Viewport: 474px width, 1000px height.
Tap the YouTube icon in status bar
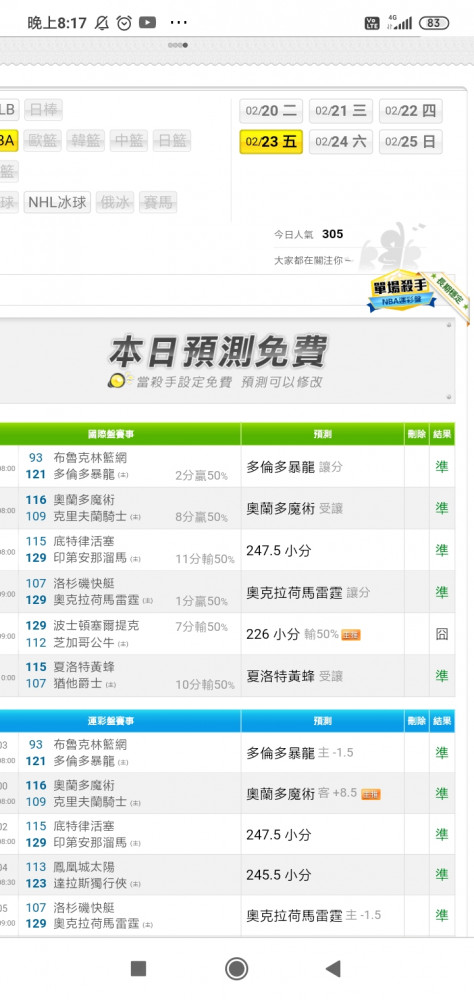point(147,23)
